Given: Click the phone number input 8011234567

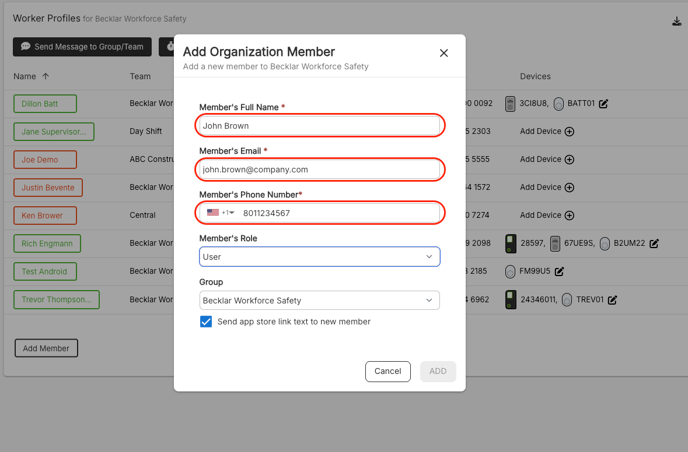Looking at the screenshot, I should coord(338,213).
